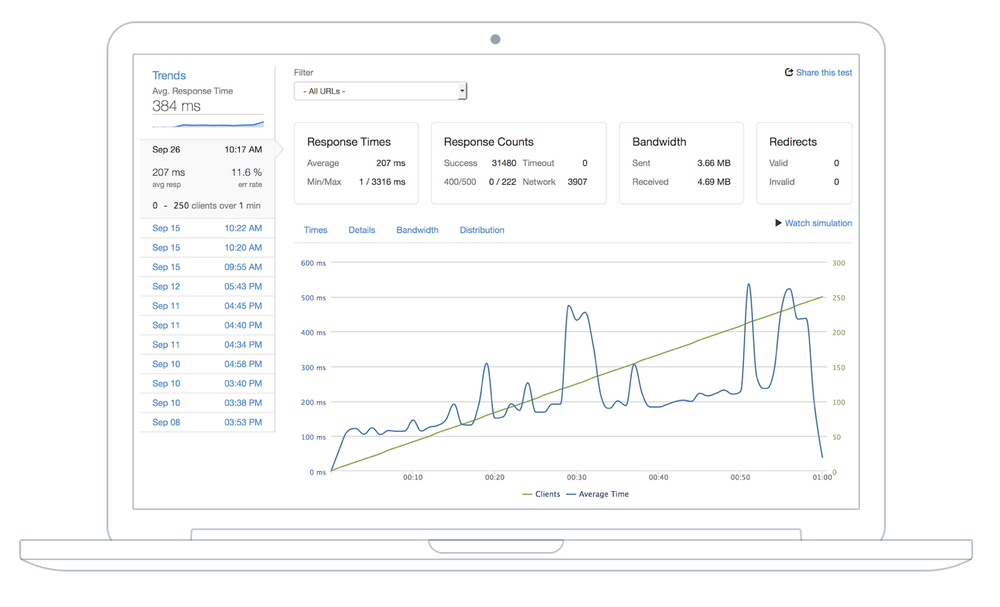Open the Sep 15 10:22 AM test run
Screen dimensions: 1000x607
207,228
